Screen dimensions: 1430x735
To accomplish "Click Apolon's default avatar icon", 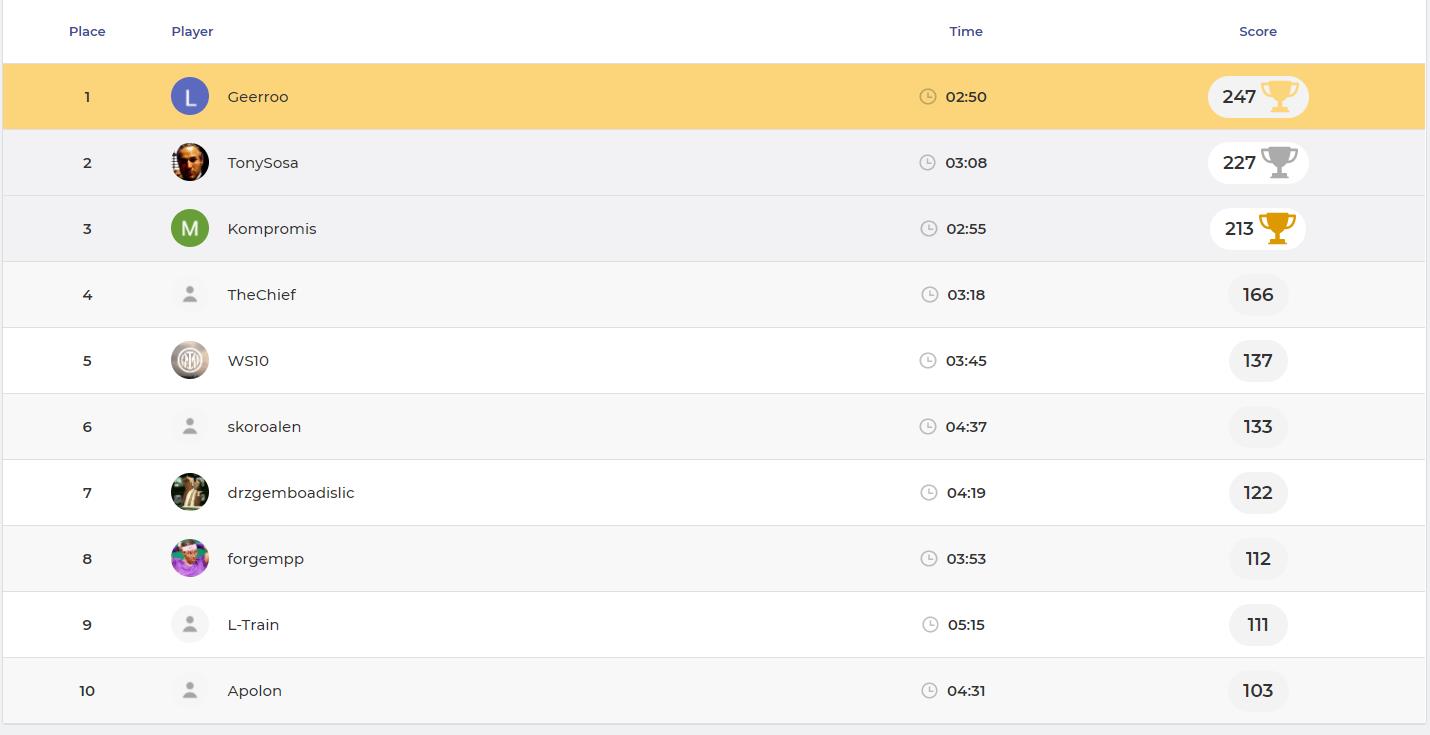I will click(190, 690).
